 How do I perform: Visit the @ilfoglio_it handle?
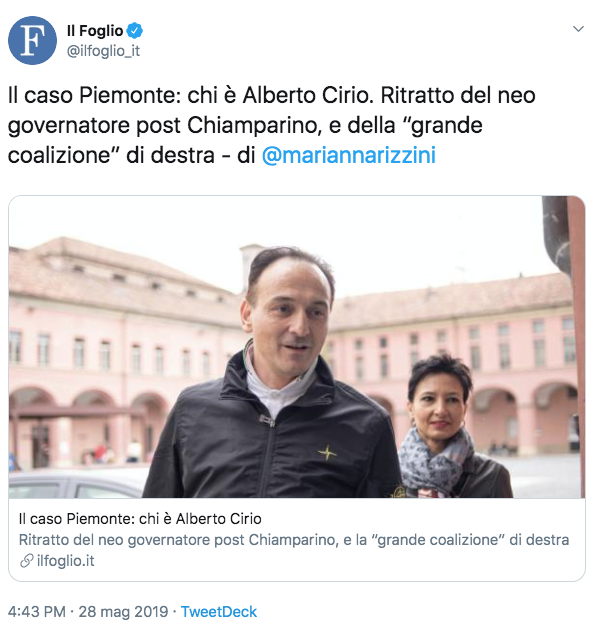click(103, 51)
